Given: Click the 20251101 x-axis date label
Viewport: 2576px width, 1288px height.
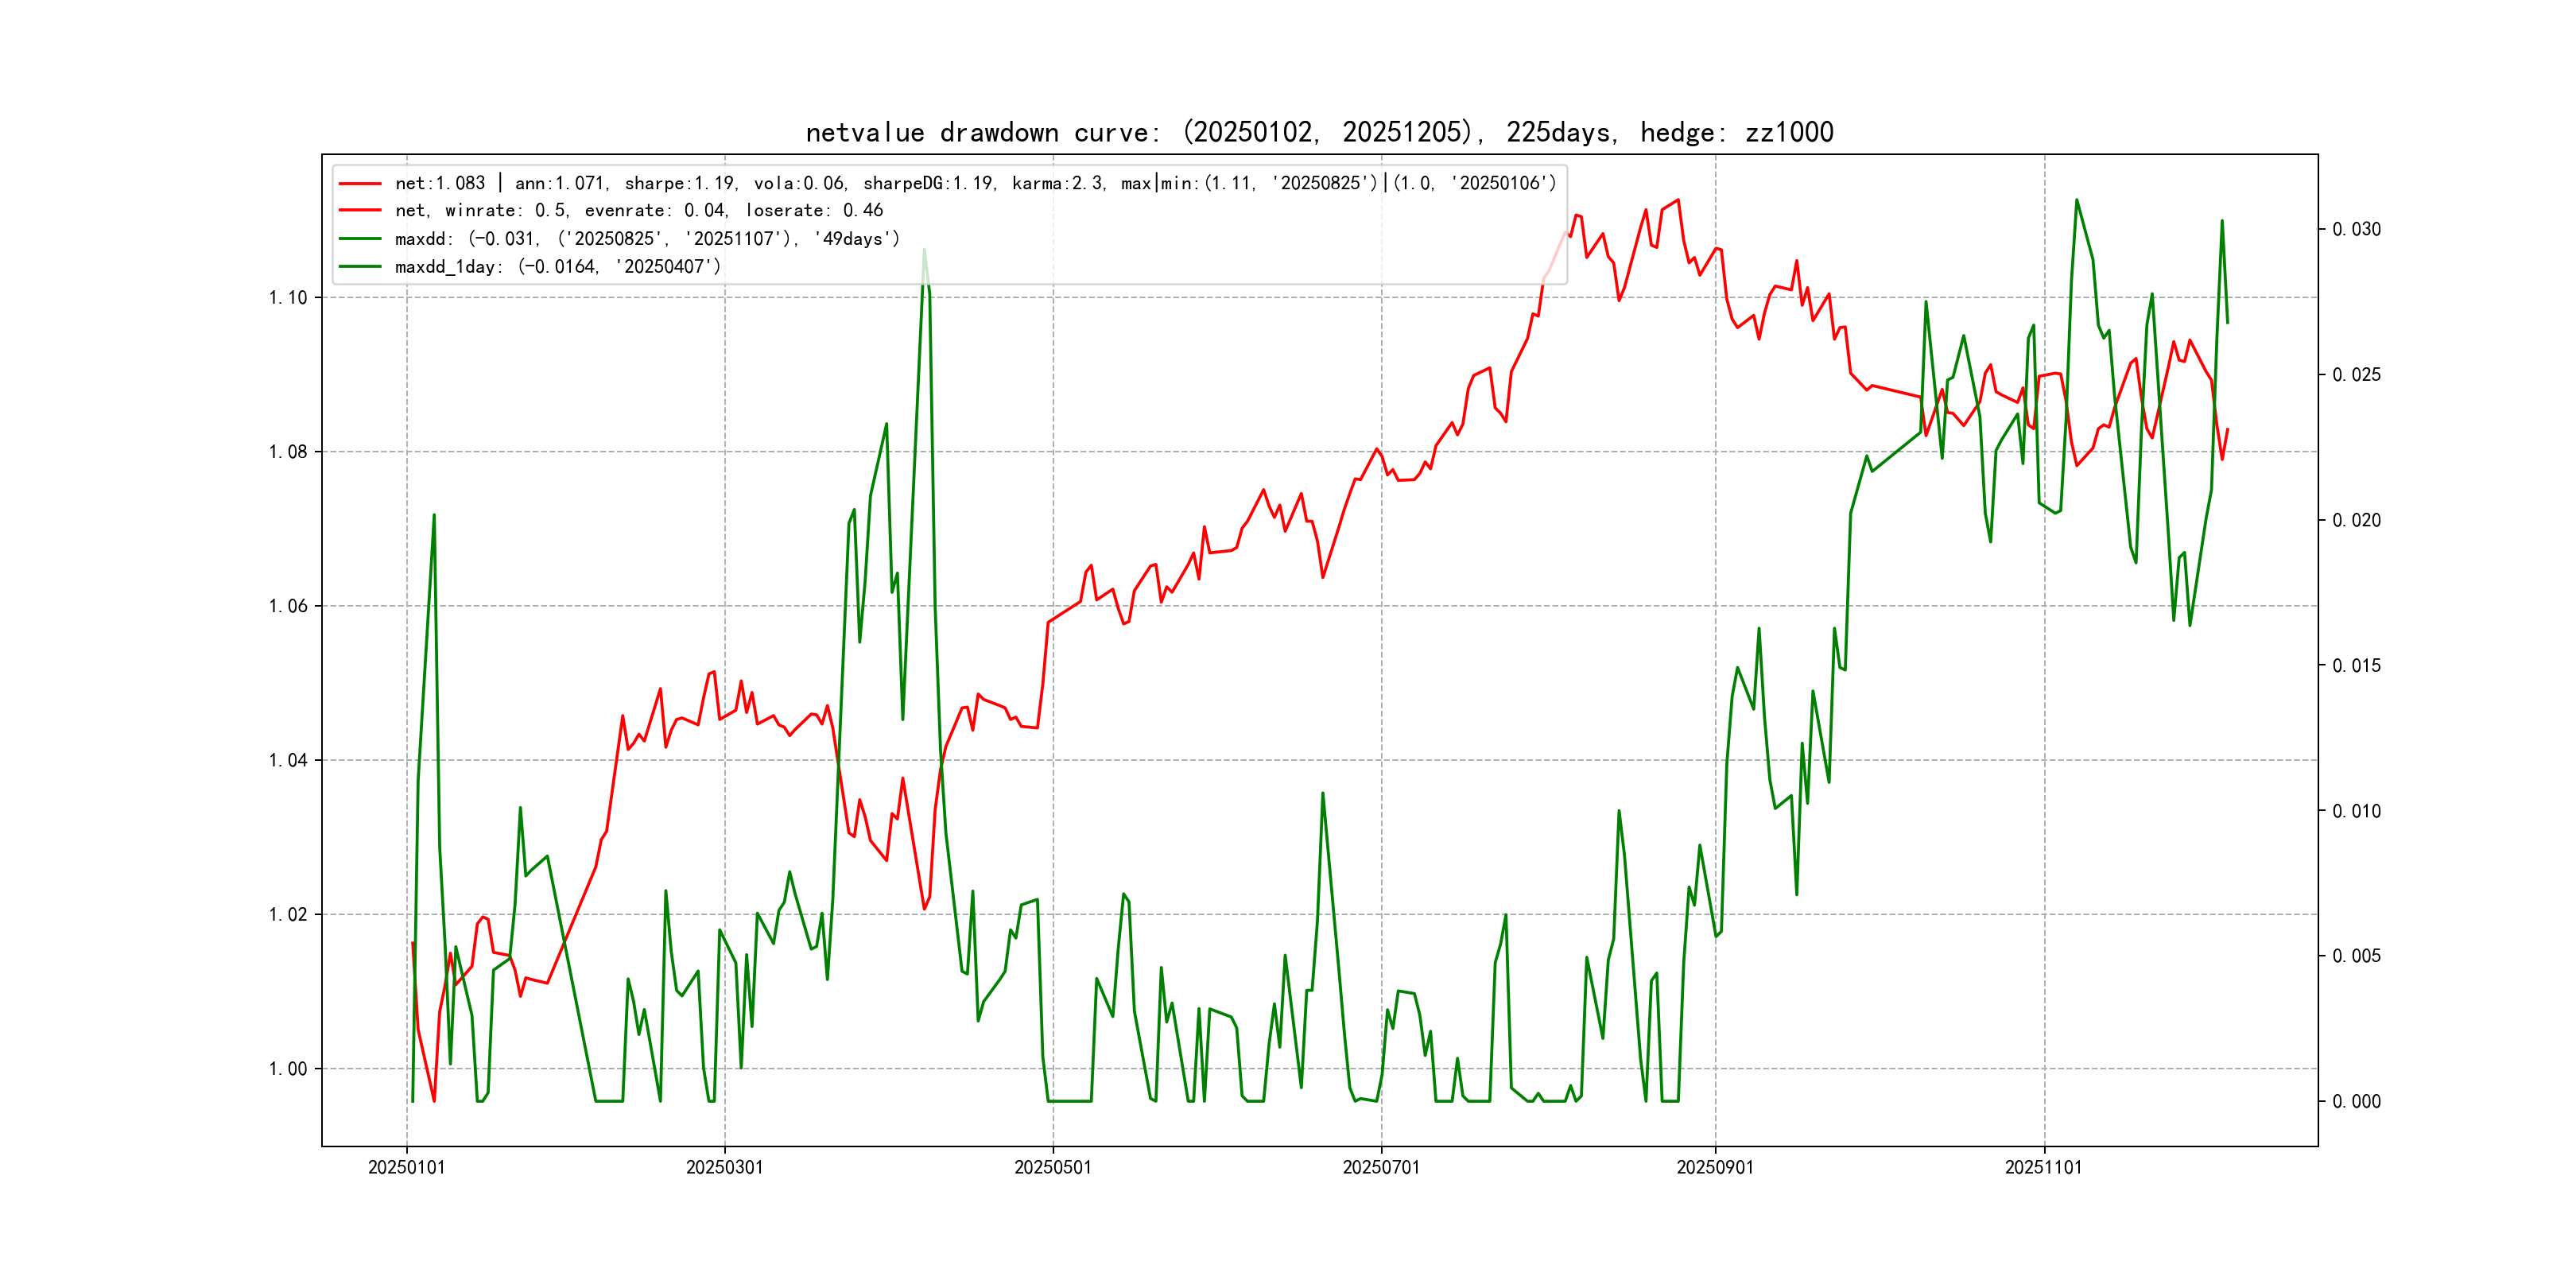Looking at the screenshot, I should [x=2043, y=1167].
